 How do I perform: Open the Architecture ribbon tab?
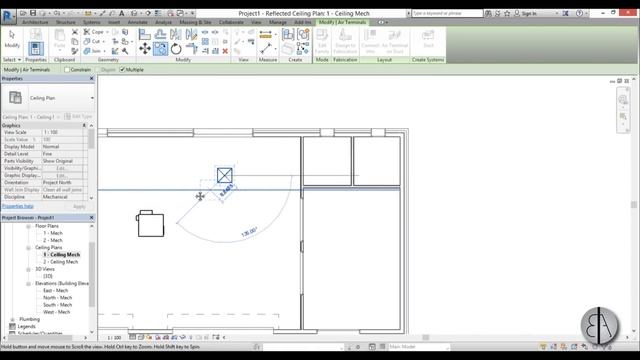[x=35, y=22]
